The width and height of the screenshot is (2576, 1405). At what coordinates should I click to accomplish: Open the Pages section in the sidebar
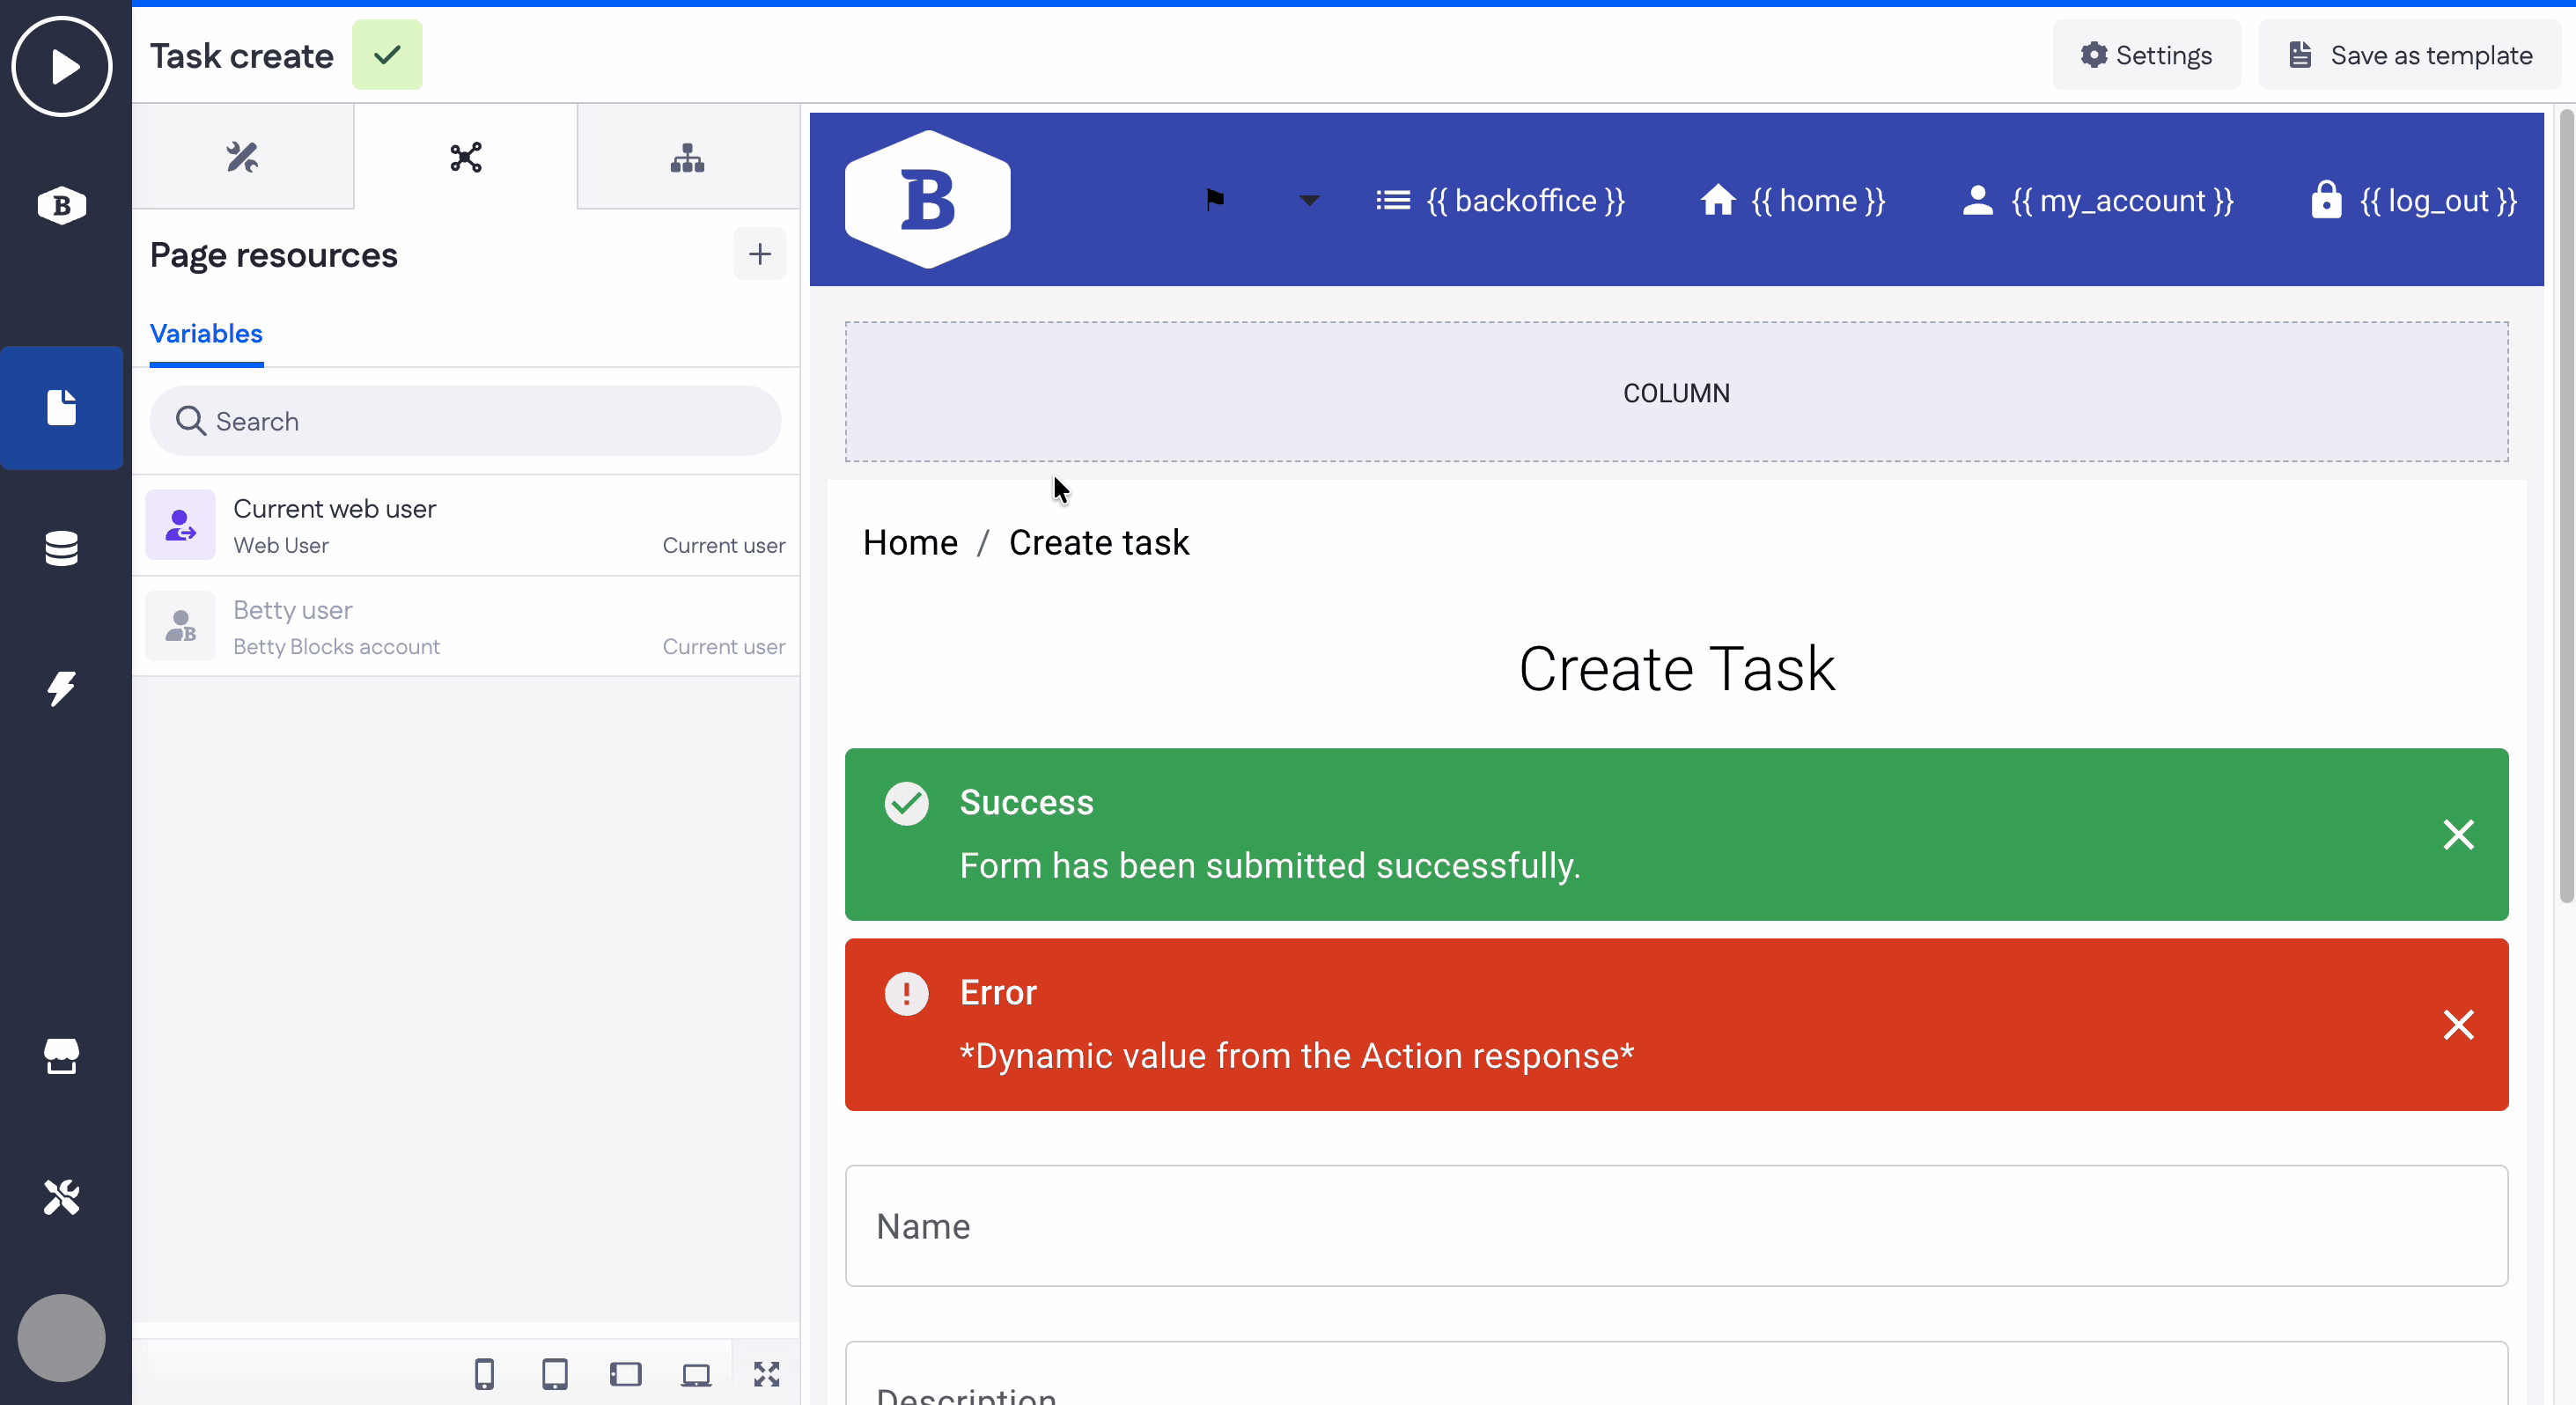coord(62,408)
